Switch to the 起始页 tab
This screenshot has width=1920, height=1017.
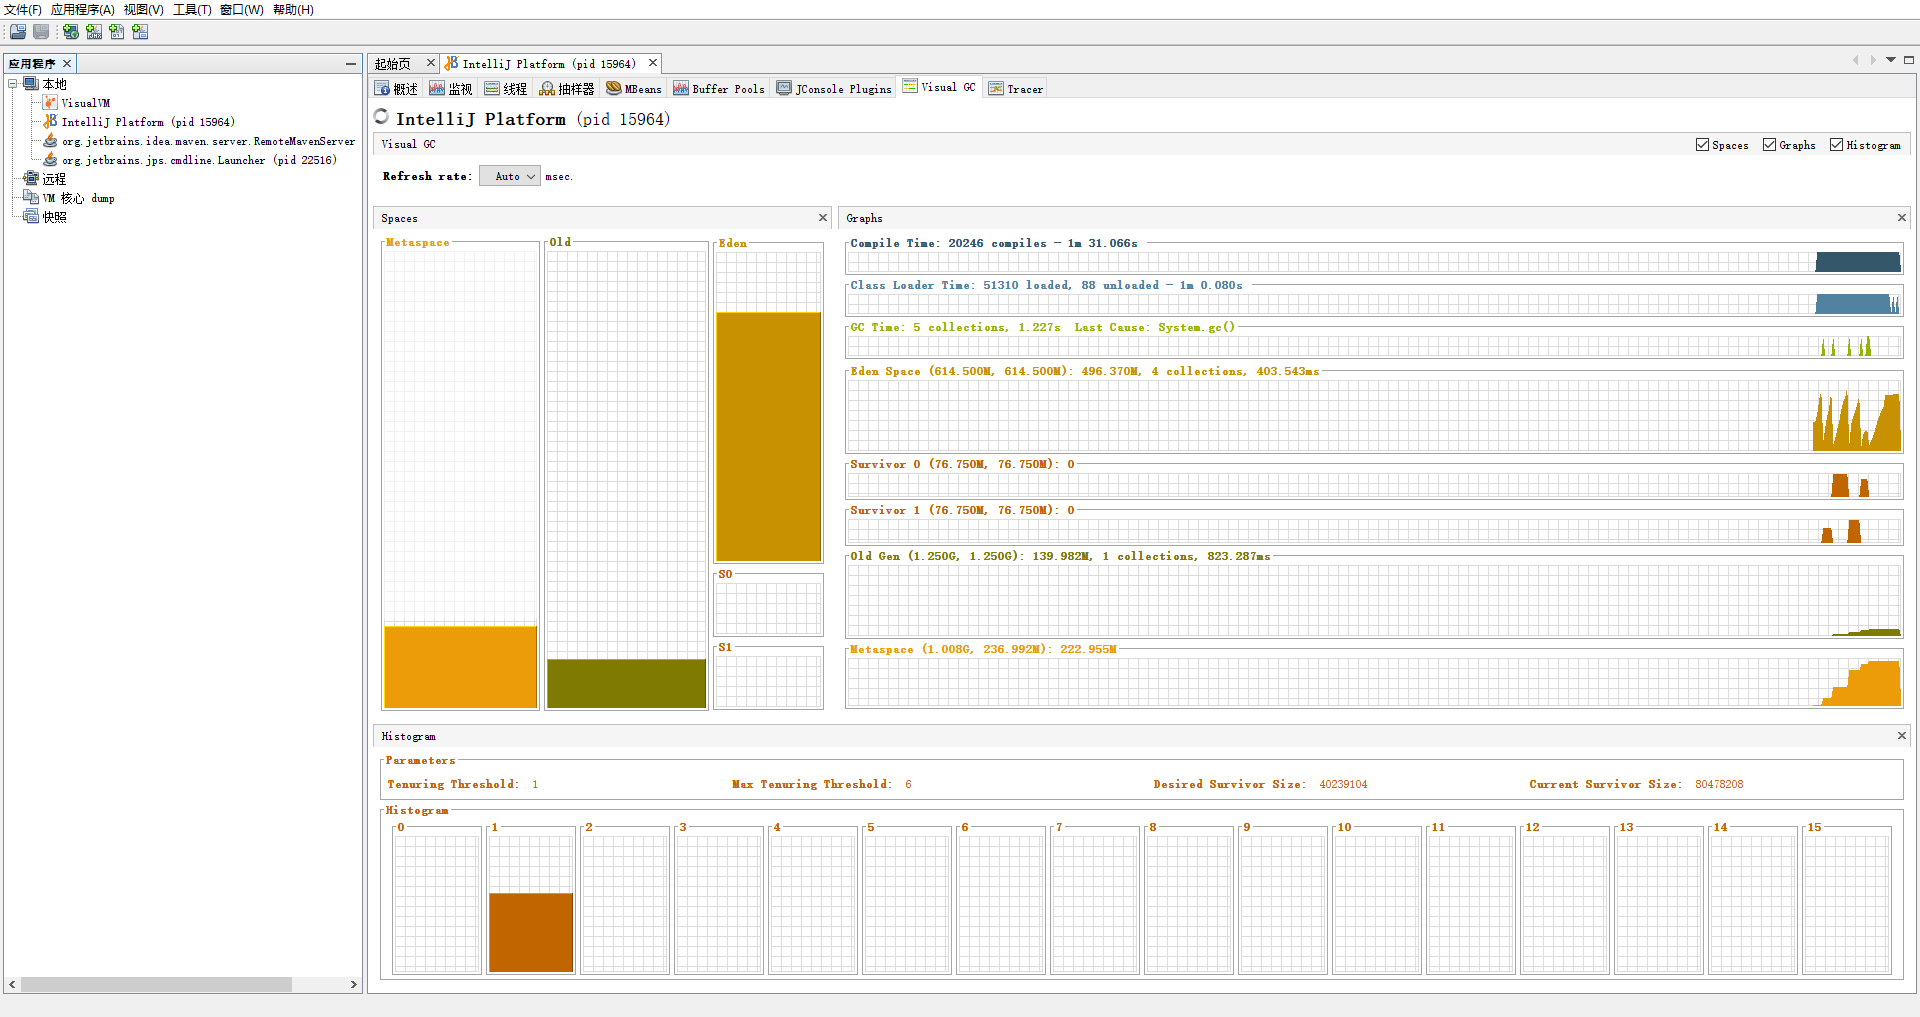click(393, 64)
